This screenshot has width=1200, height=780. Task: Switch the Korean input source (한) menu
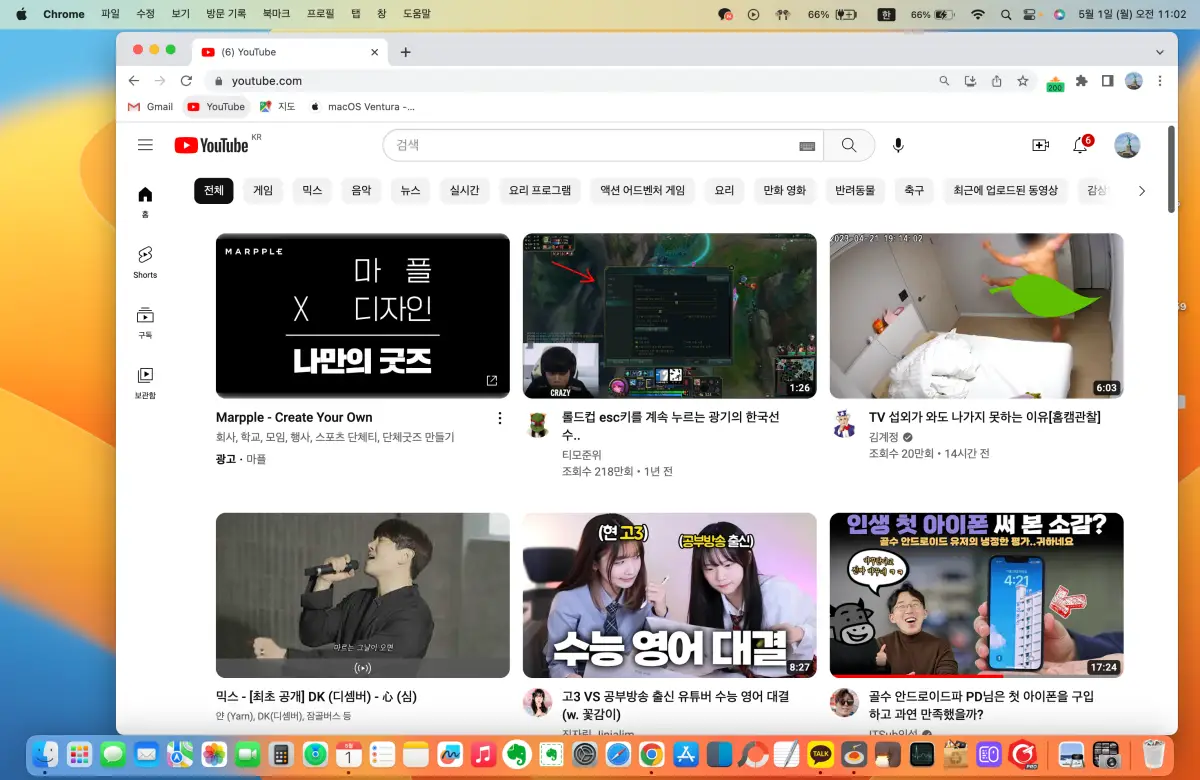(x=886, y=14)
